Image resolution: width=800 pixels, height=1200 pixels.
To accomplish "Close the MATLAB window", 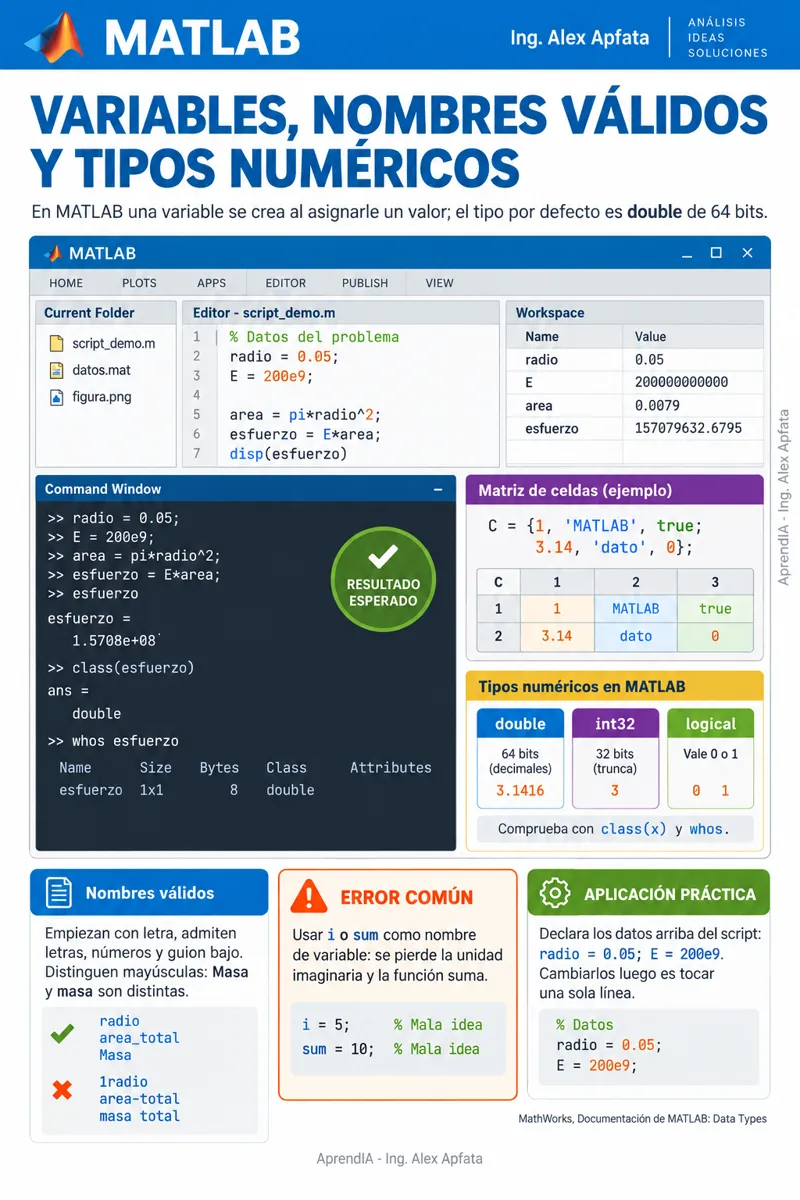I will [x=747, y=253].
